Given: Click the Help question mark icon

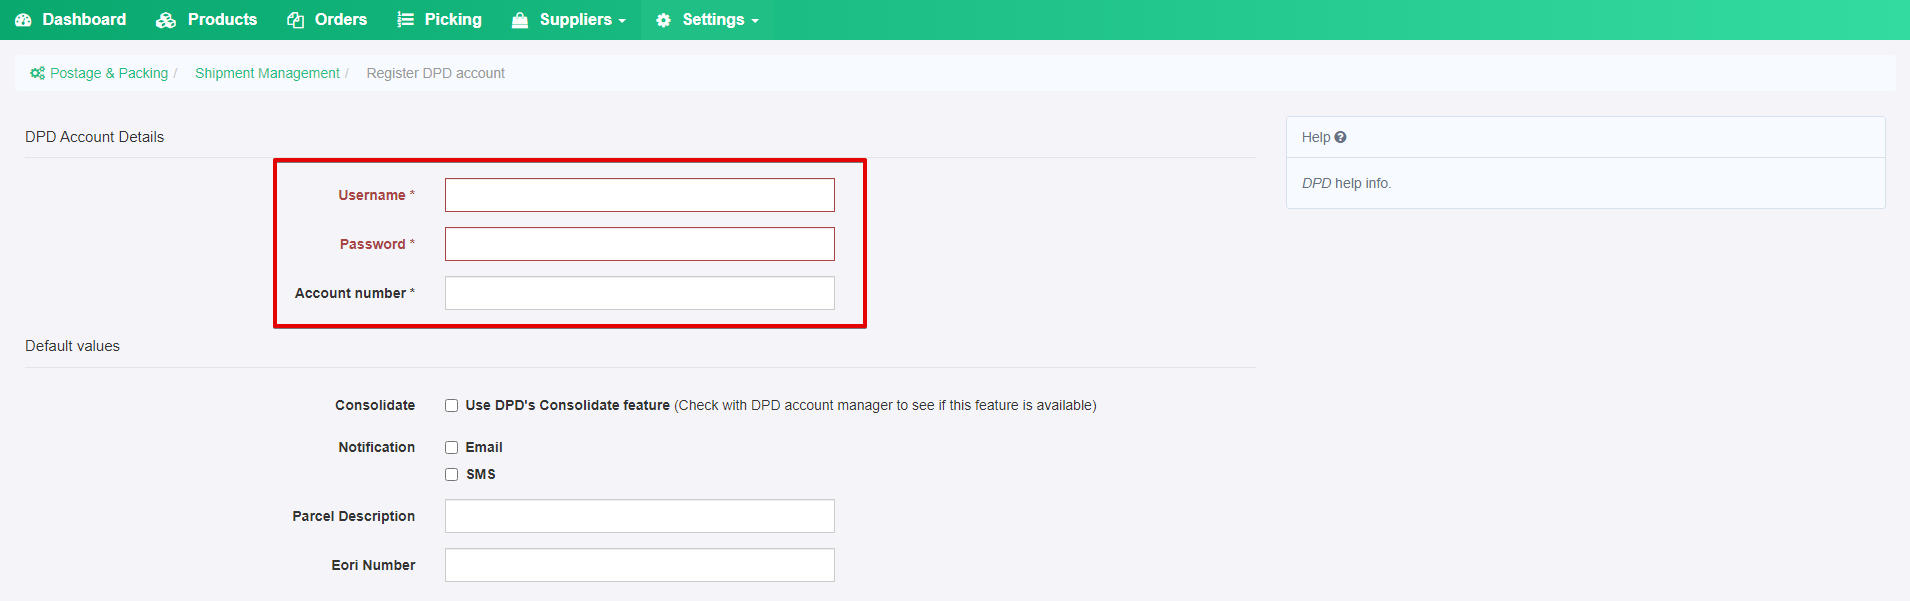Looking at the screenshot, I should point(1340,137).
